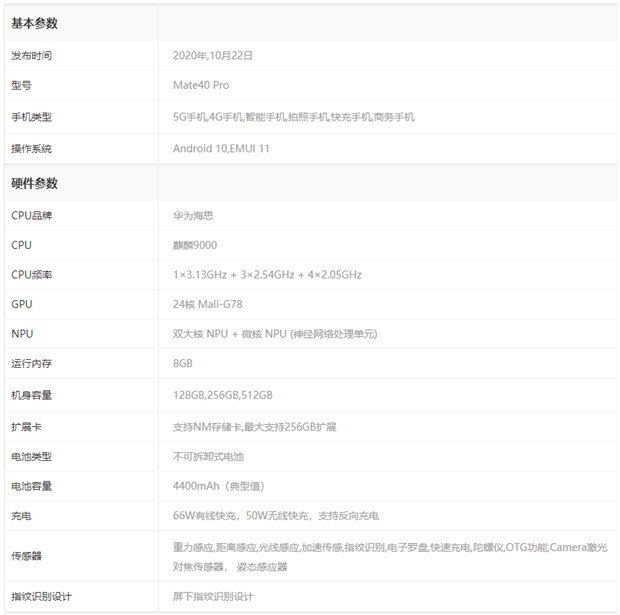Select the date 2020年,10月22日
Image resolution: width=620 pixels, height=615 pixels.
213,56
